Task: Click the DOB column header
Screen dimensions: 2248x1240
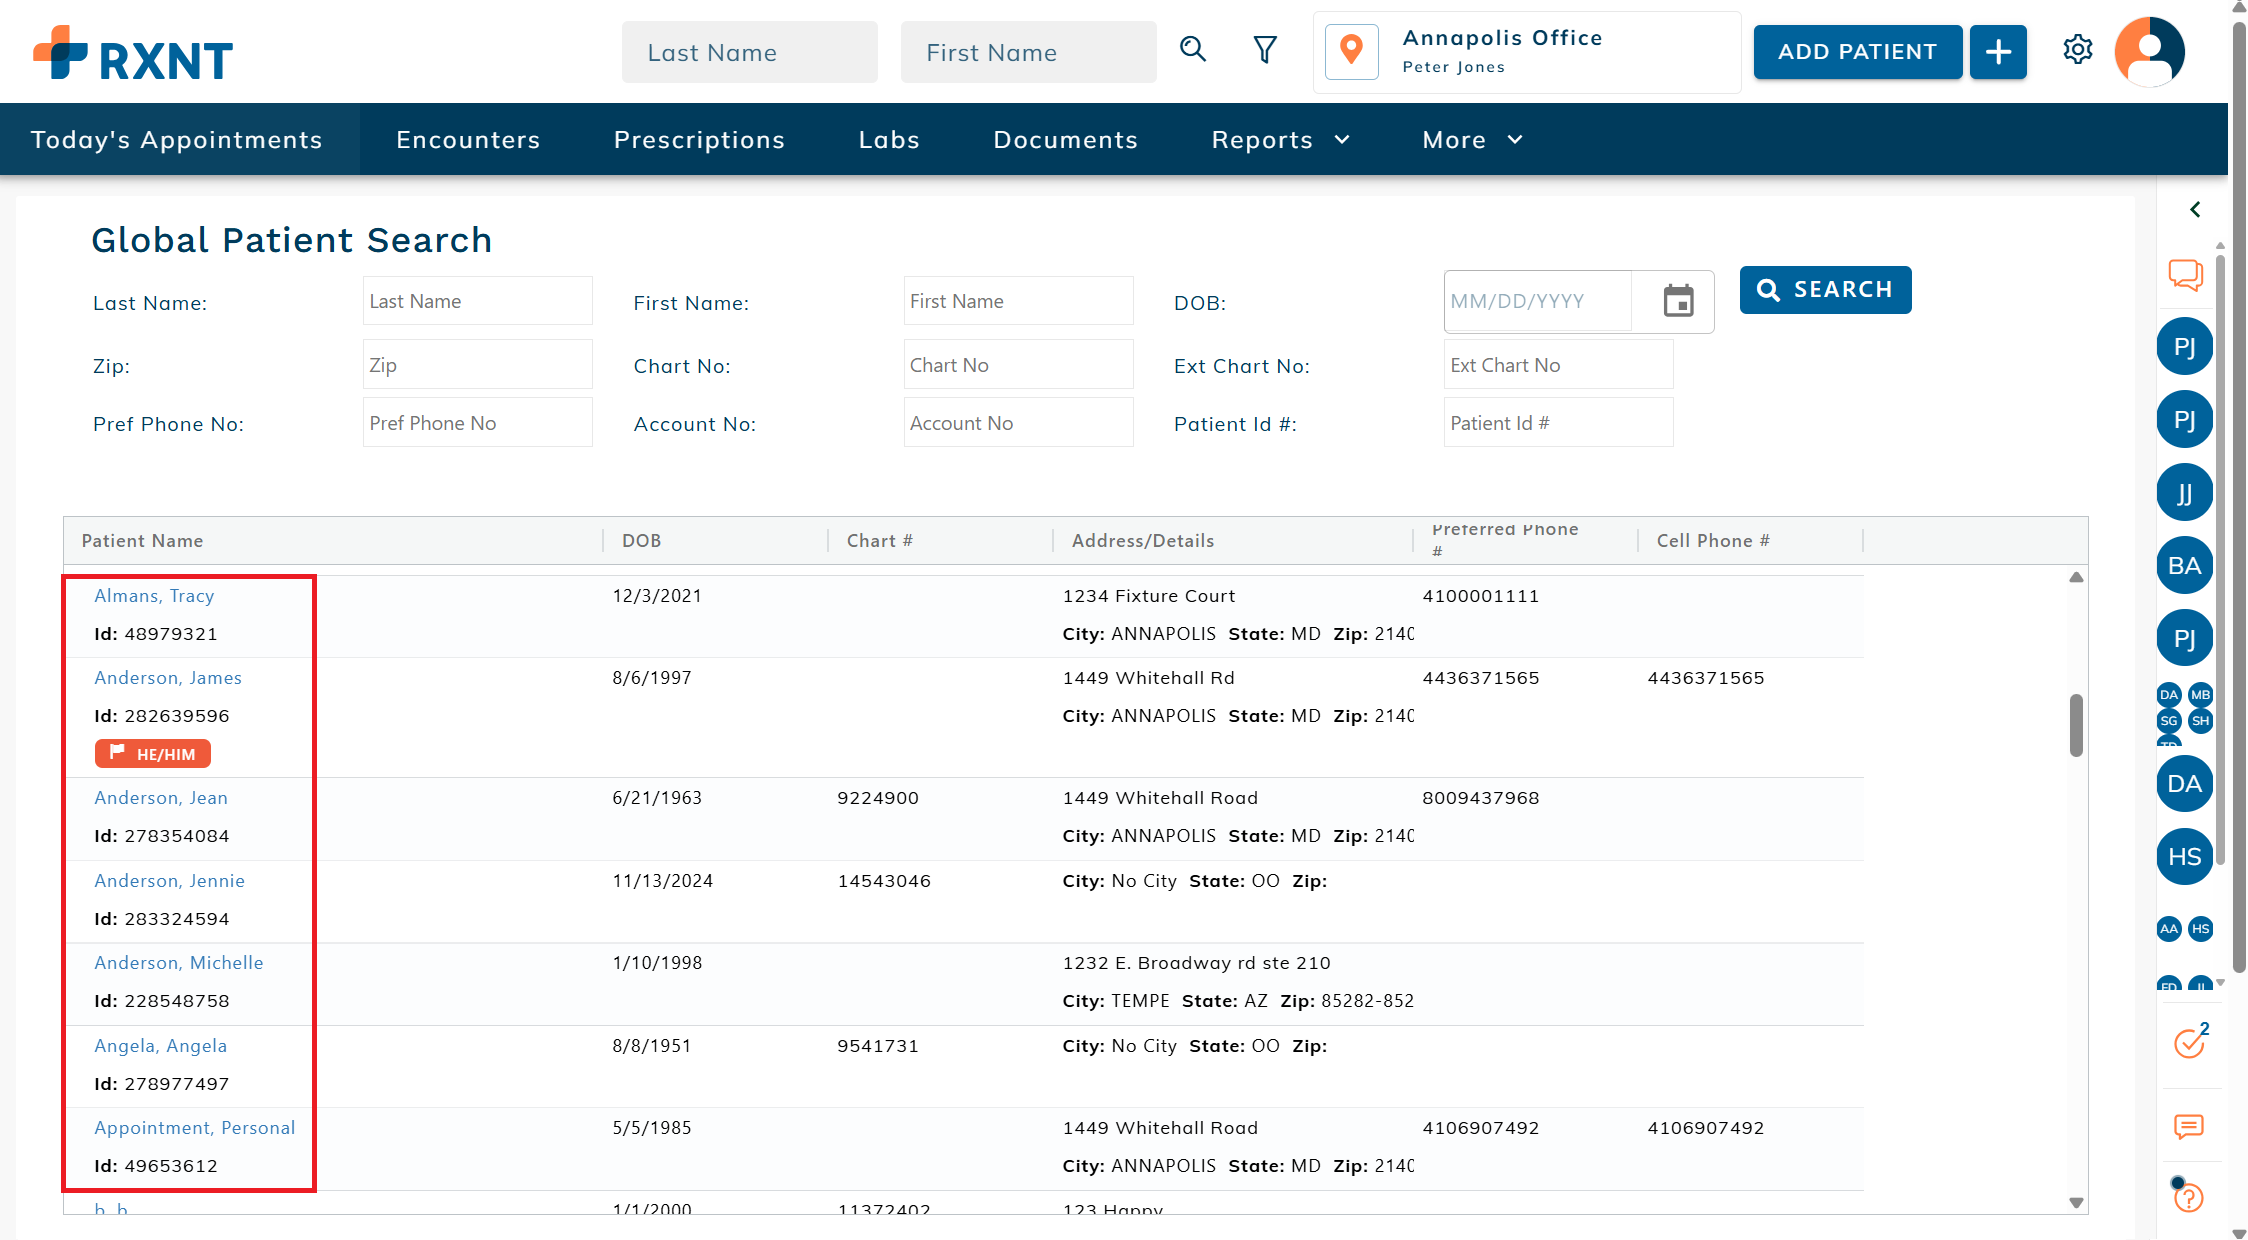Action: [x=642, y=541]
